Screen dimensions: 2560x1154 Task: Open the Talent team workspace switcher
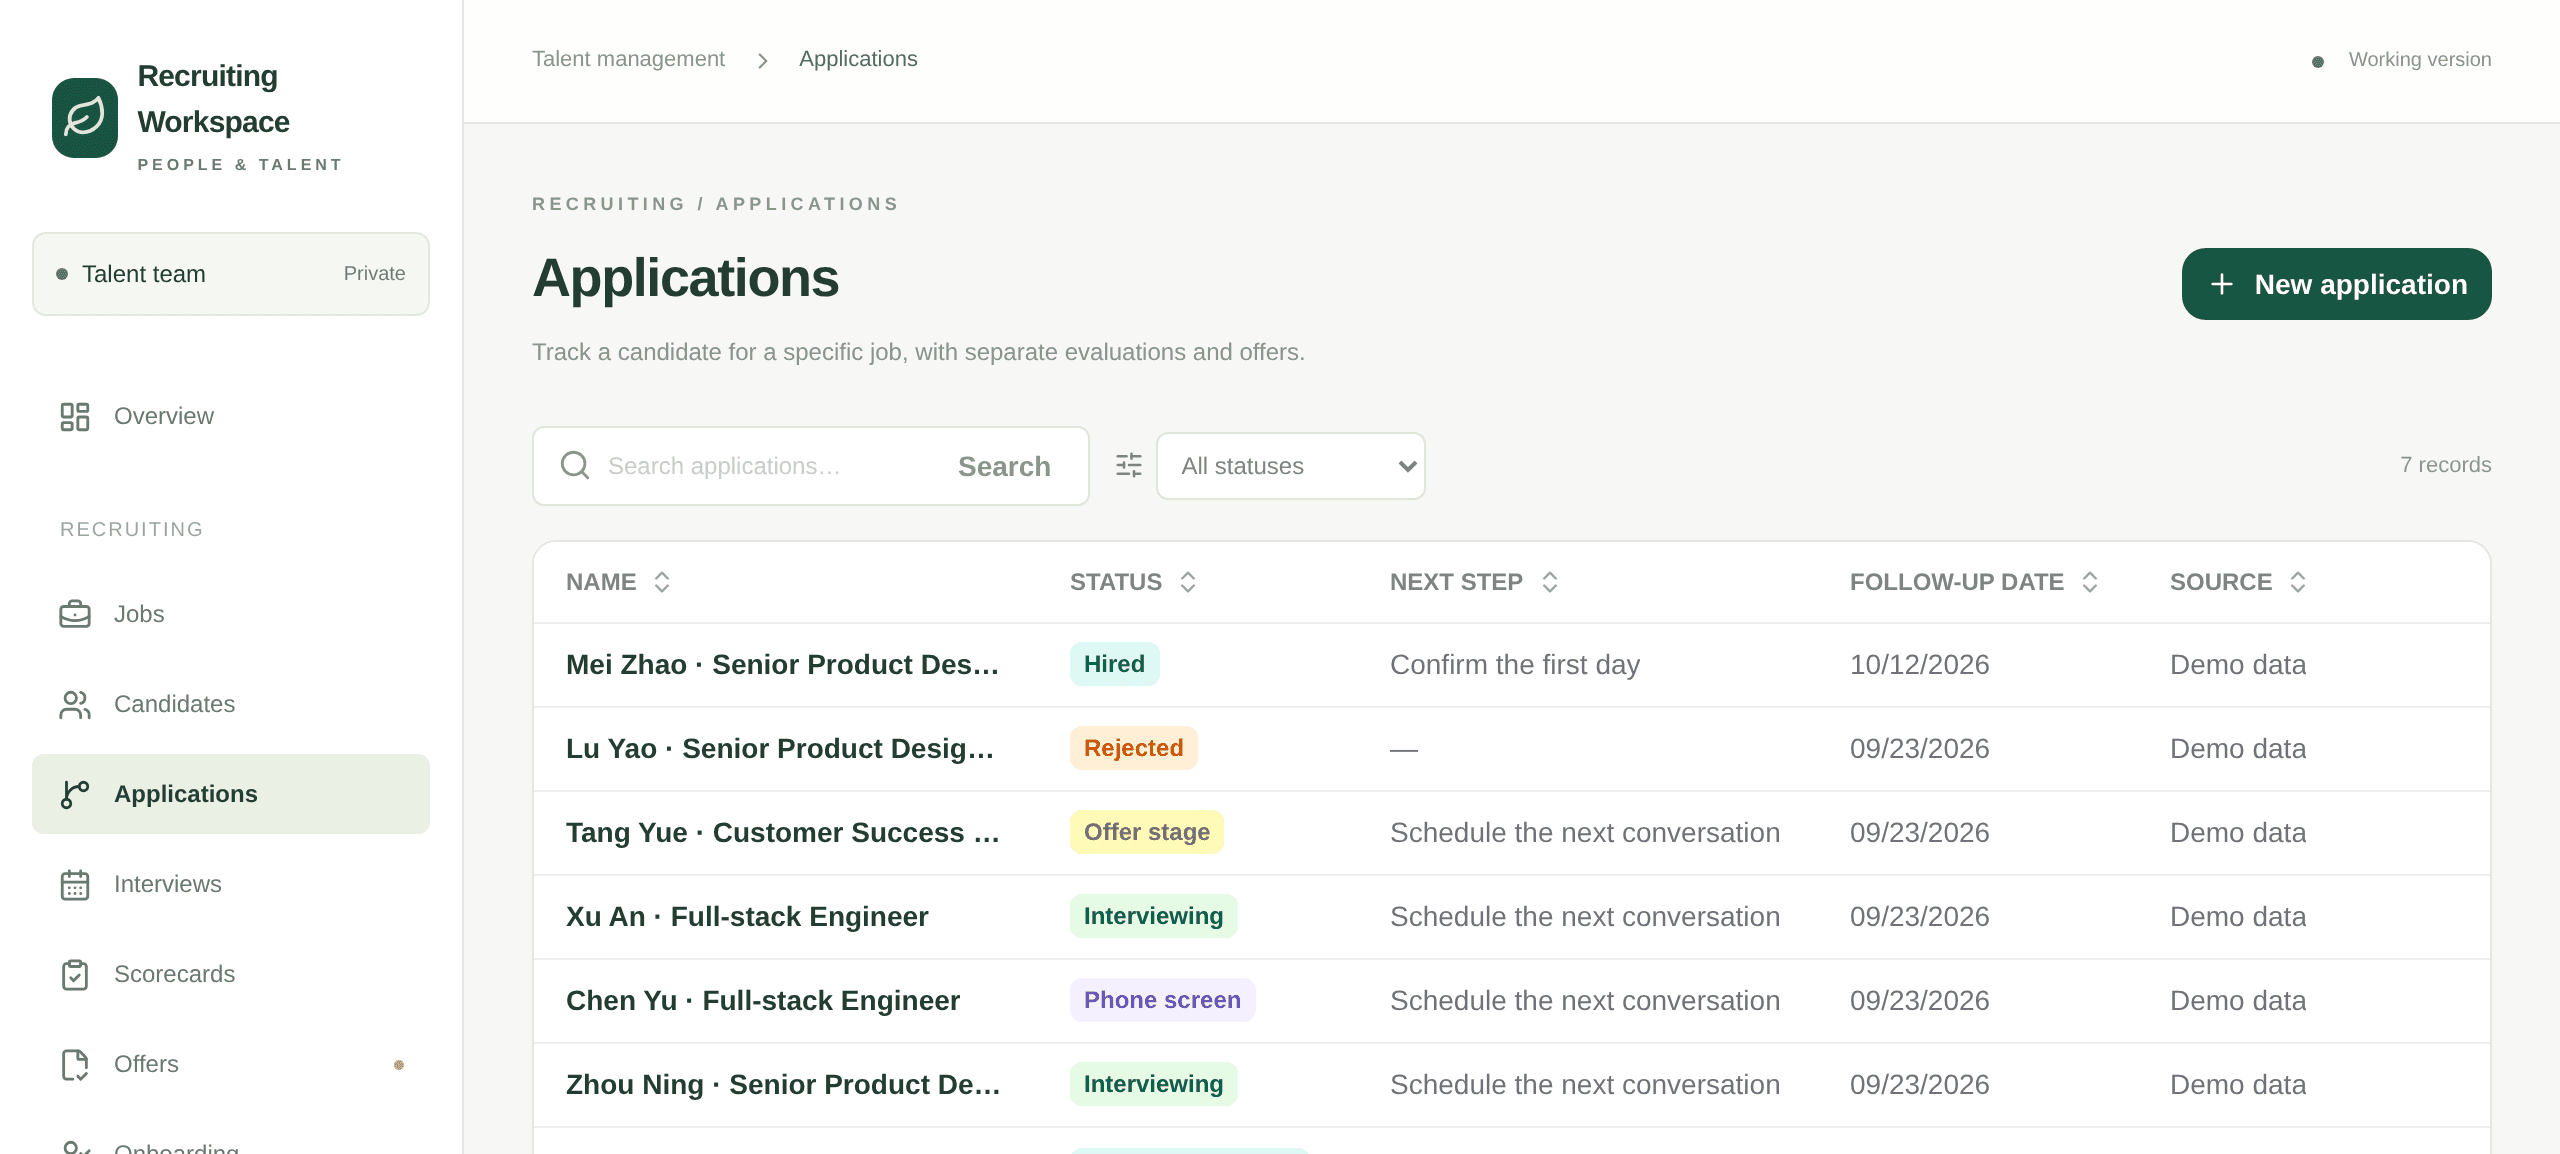click(231, 274)
